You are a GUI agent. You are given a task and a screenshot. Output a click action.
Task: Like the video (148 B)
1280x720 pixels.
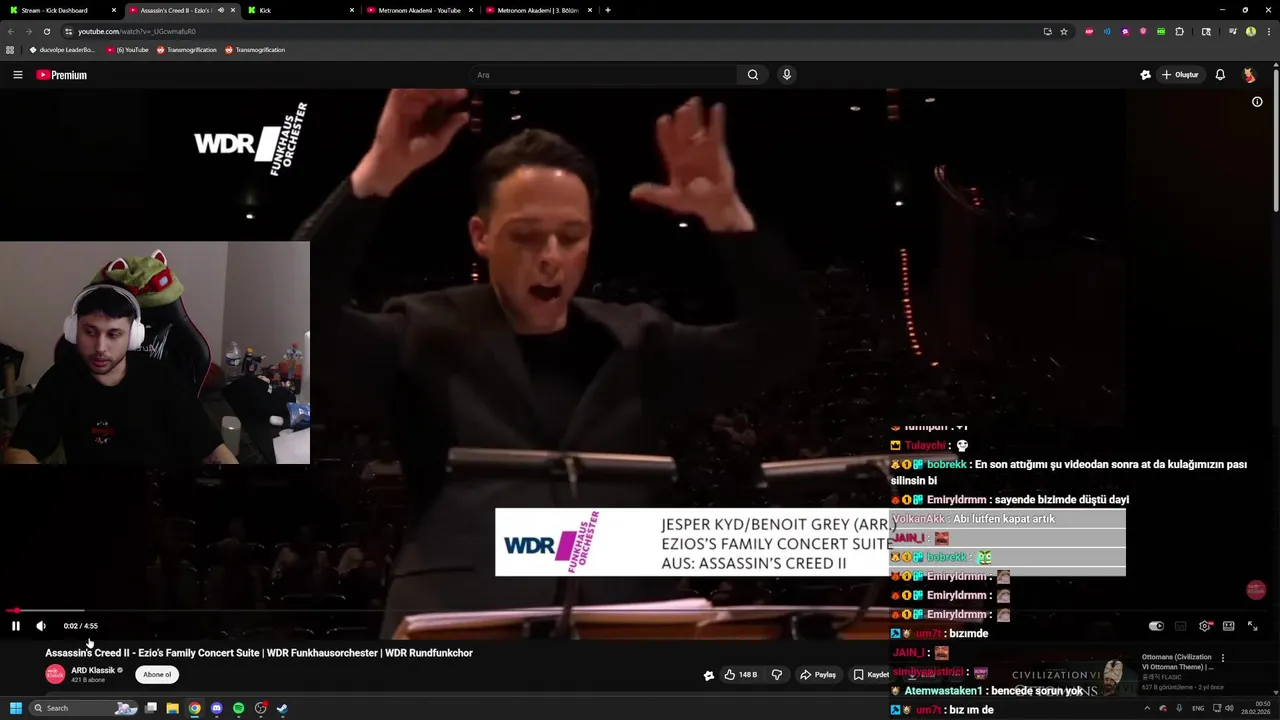741,675
